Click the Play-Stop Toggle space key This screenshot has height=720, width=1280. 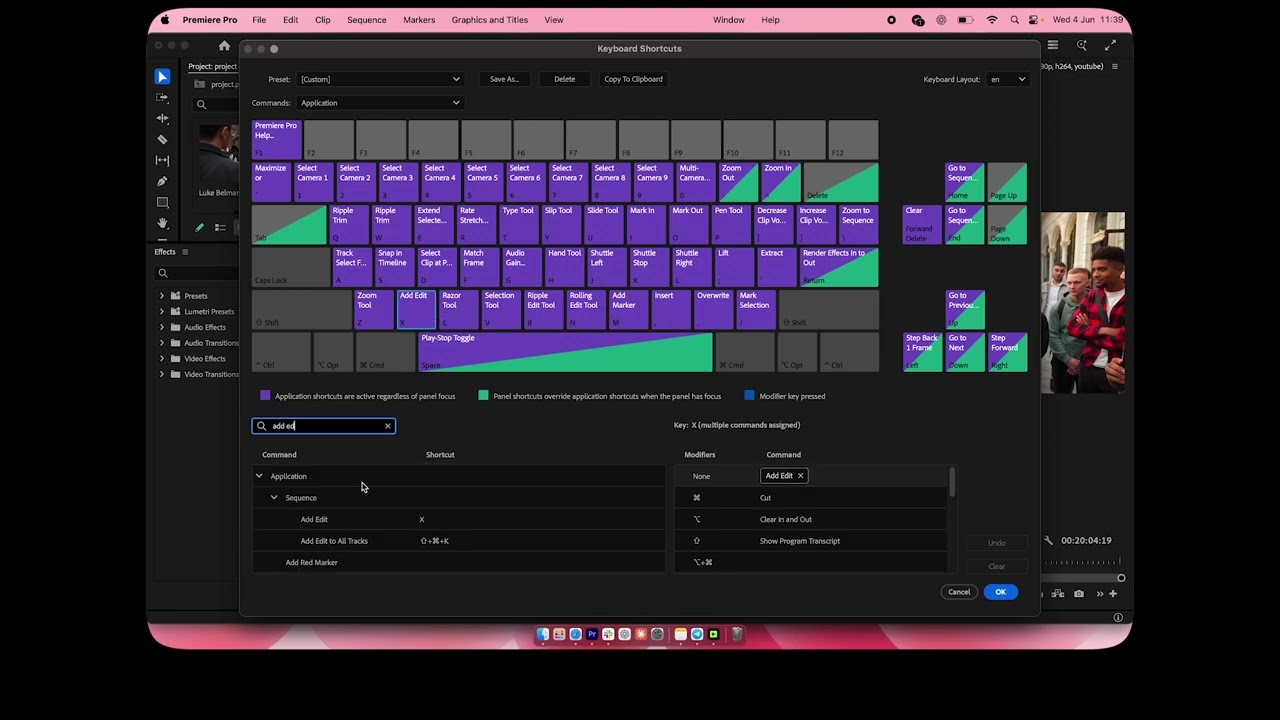565,353
